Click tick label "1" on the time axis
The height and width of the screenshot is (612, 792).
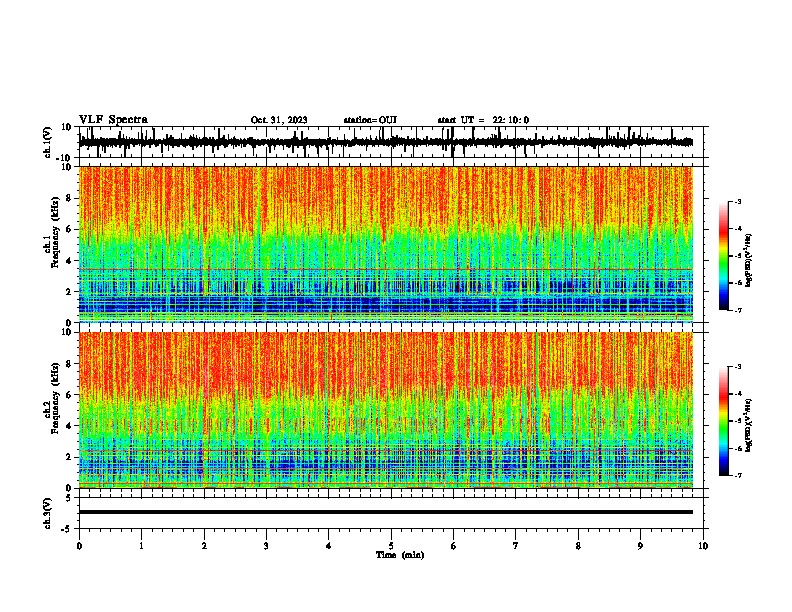[x=141, y=546]
